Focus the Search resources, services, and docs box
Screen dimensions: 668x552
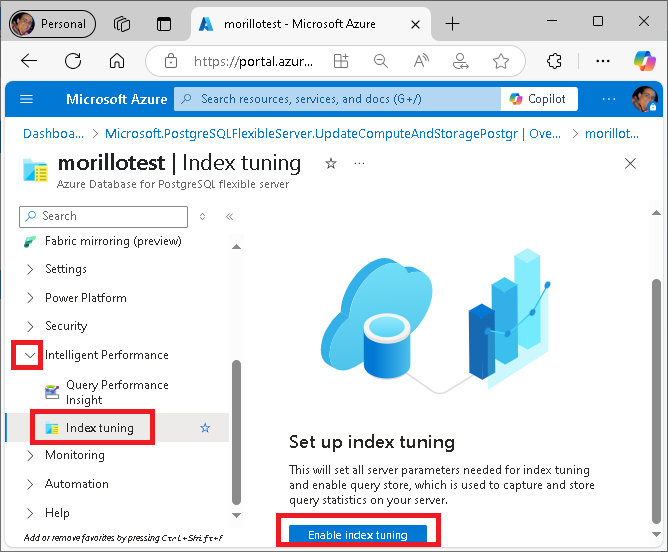coord(337,99)
